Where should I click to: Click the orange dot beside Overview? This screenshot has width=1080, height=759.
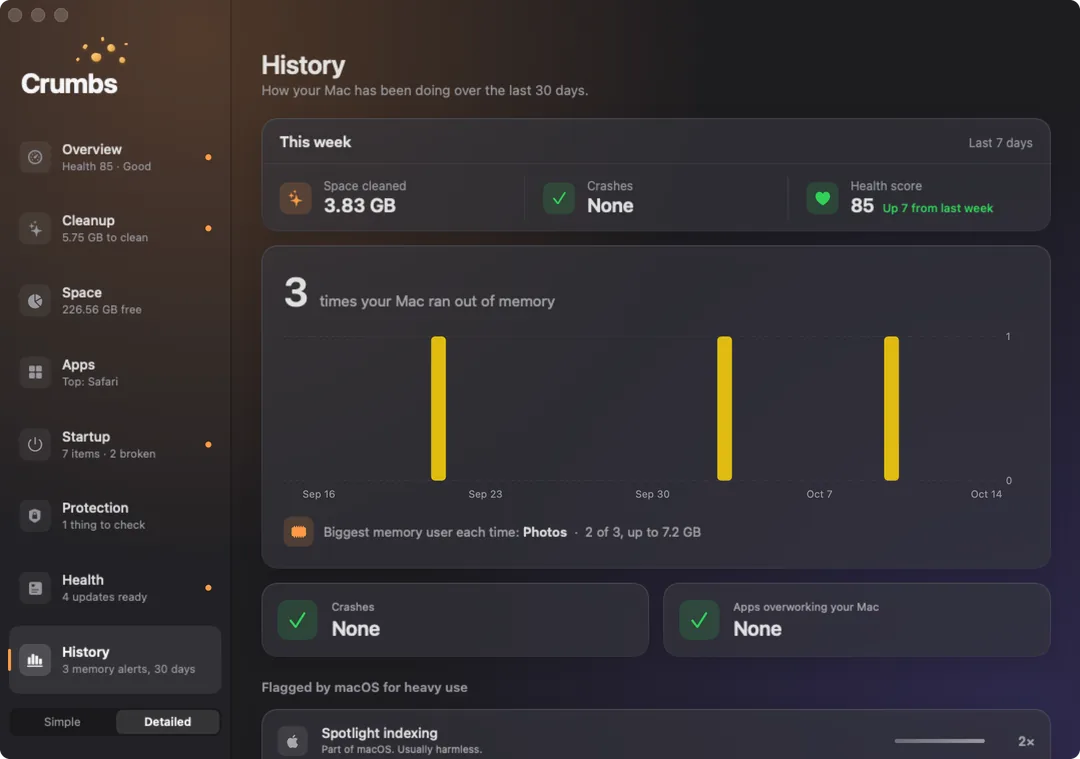pyautogui.click(x=208, y=157)
